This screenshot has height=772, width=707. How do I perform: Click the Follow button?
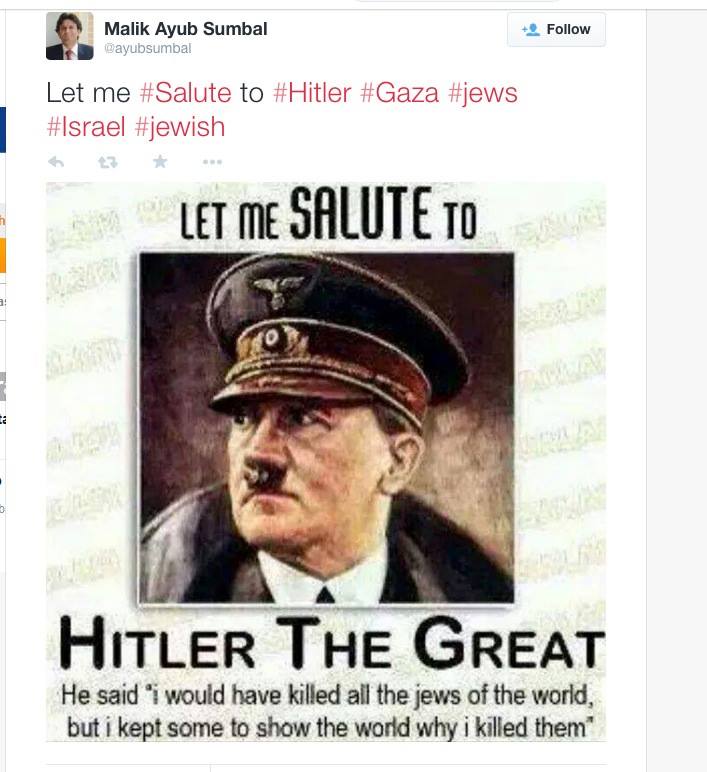tap(556, 30)
